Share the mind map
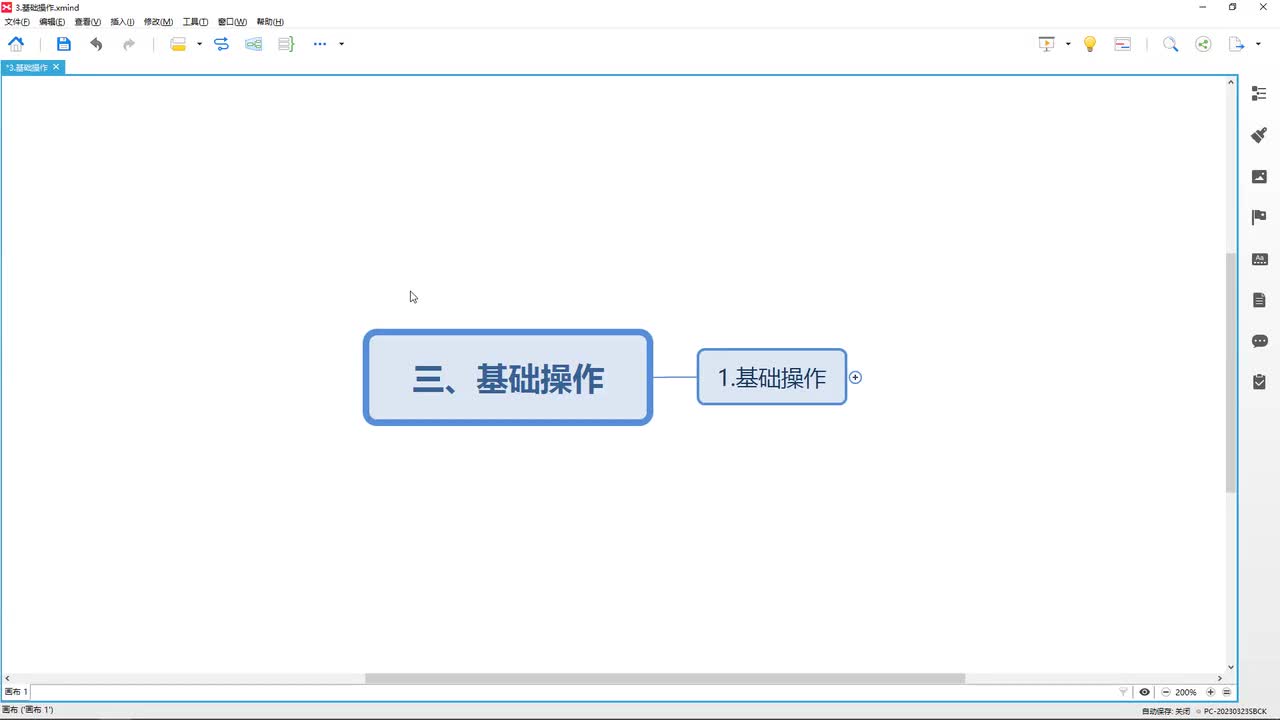 pyautogui.click(x=1203, y=44)
